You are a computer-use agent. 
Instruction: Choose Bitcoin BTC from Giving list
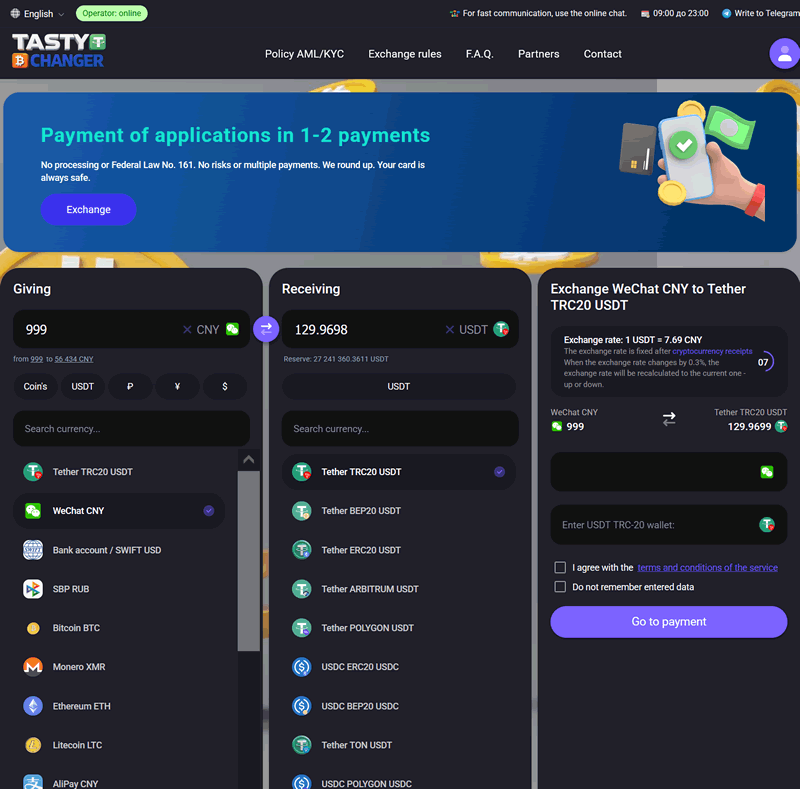[x=76, y=628]
